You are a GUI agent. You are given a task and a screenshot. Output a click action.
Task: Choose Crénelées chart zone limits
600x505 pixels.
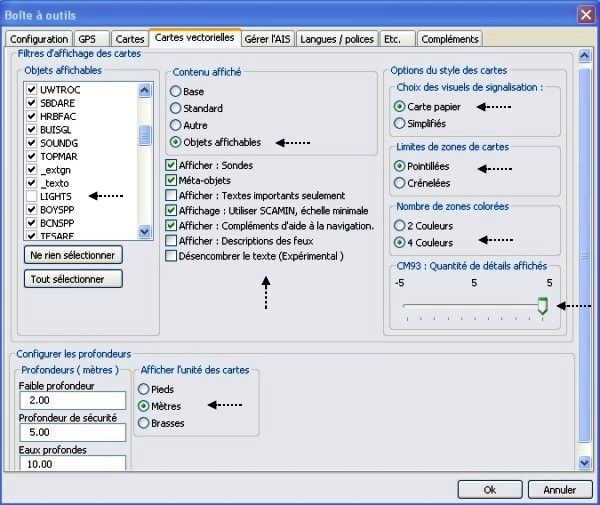tap(400, 183)
